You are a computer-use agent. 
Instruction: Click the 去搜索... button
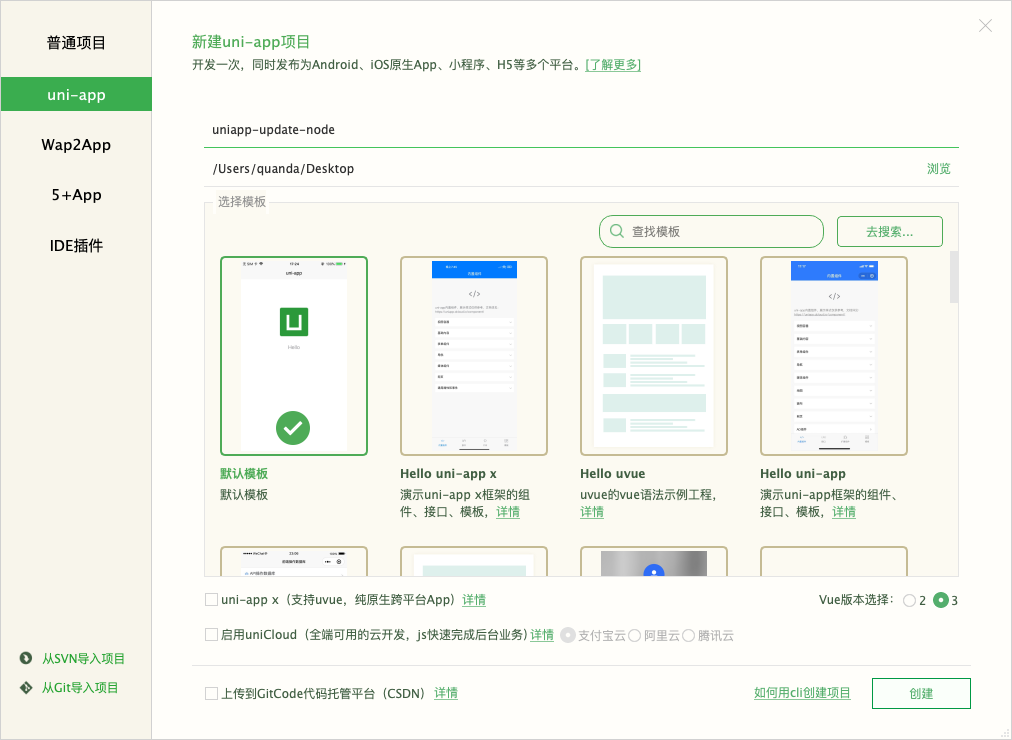(889, 232)
